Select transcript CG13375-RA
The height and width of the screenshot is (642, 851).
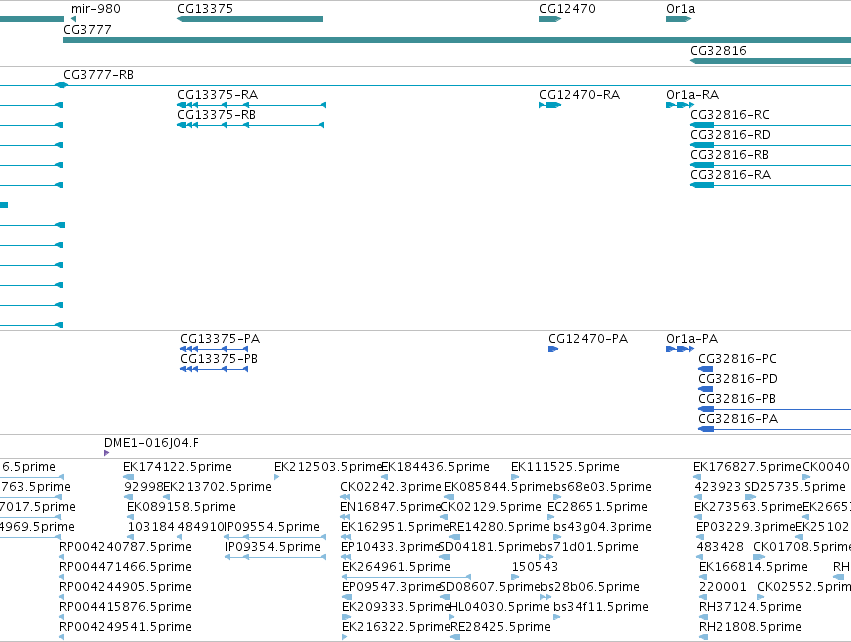(x=251, y=105)
